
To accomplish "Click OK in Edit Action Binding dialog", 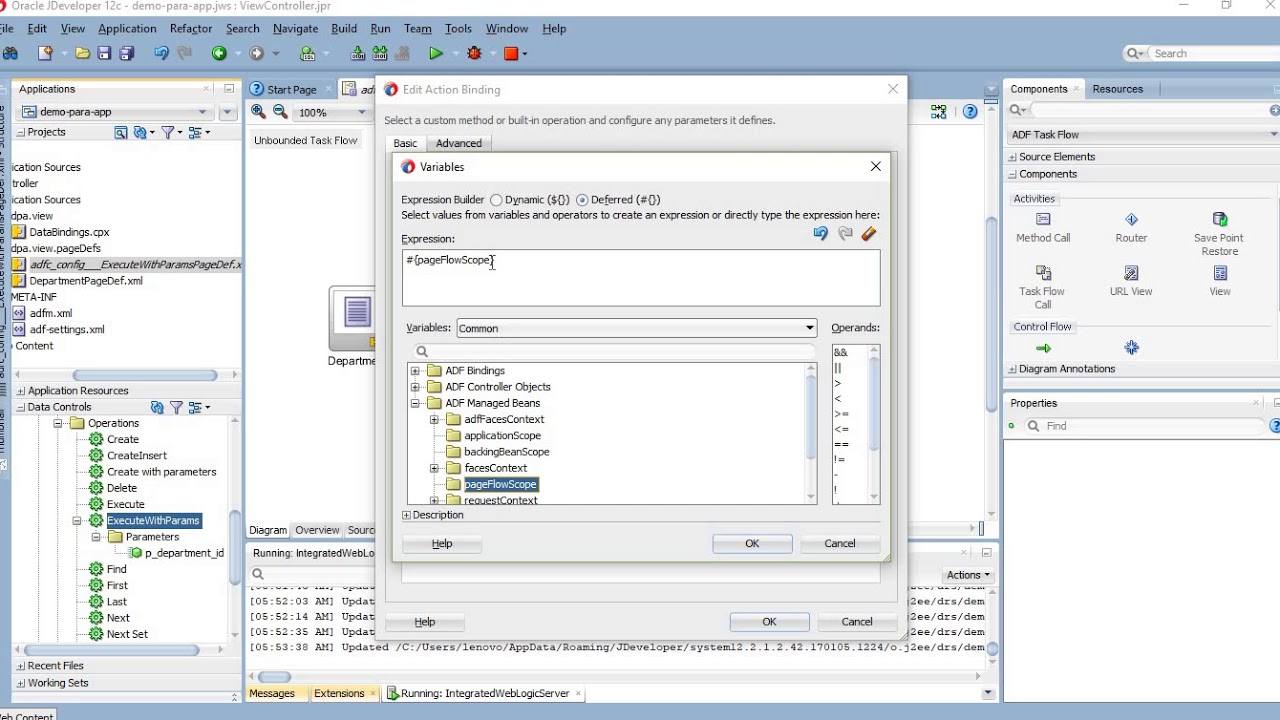I will [x=769, y=622].
